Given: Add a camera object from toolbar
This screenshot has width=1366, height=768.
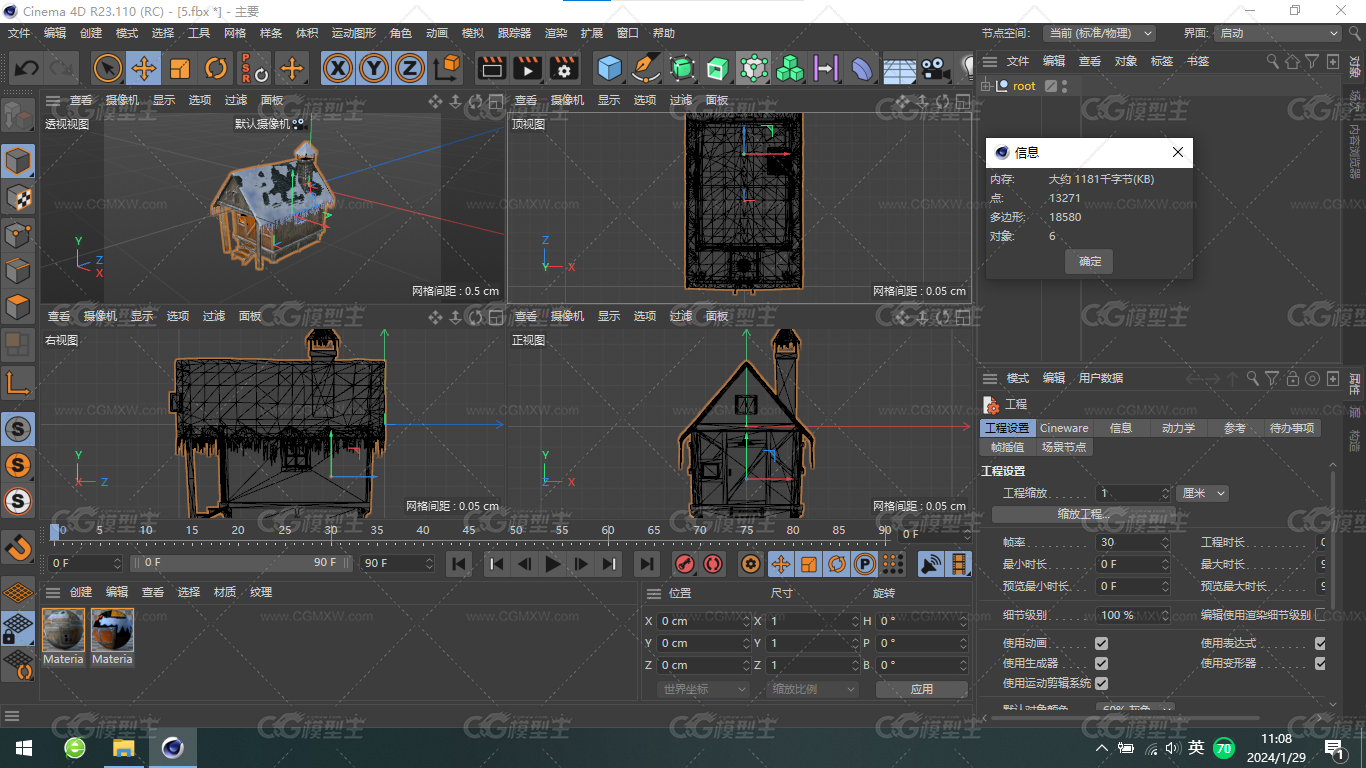Looking at the screenshot, I should [935, 68].
